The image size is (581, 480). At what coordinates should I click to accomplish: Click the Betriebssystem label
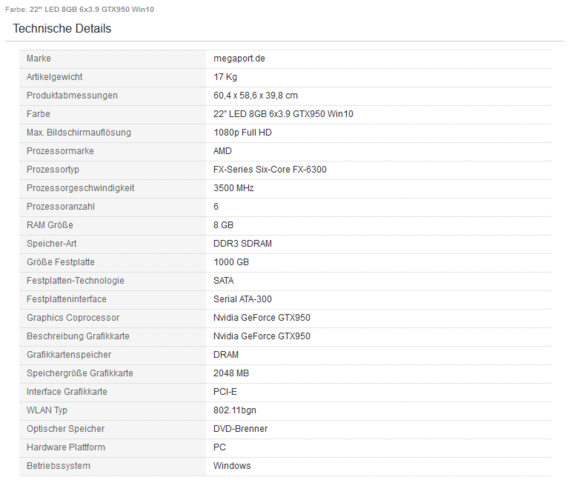click(58, 466)
